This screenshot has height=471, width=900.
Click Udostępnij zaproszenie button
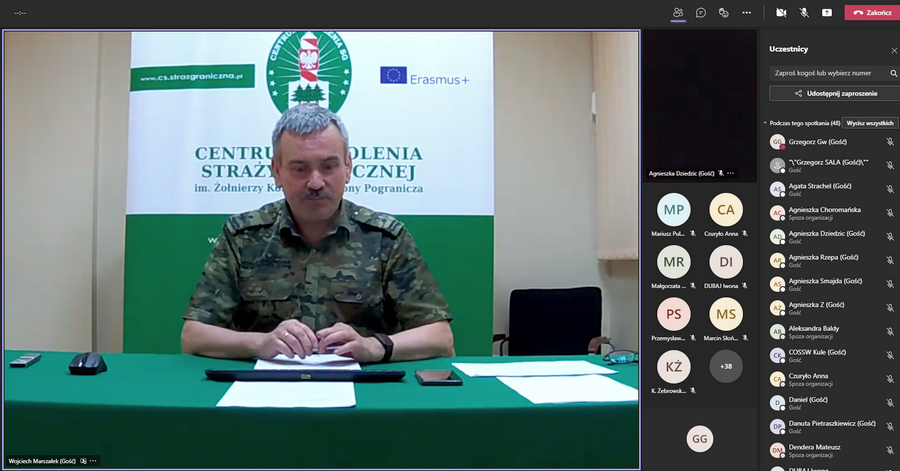[x=833, y=93]
